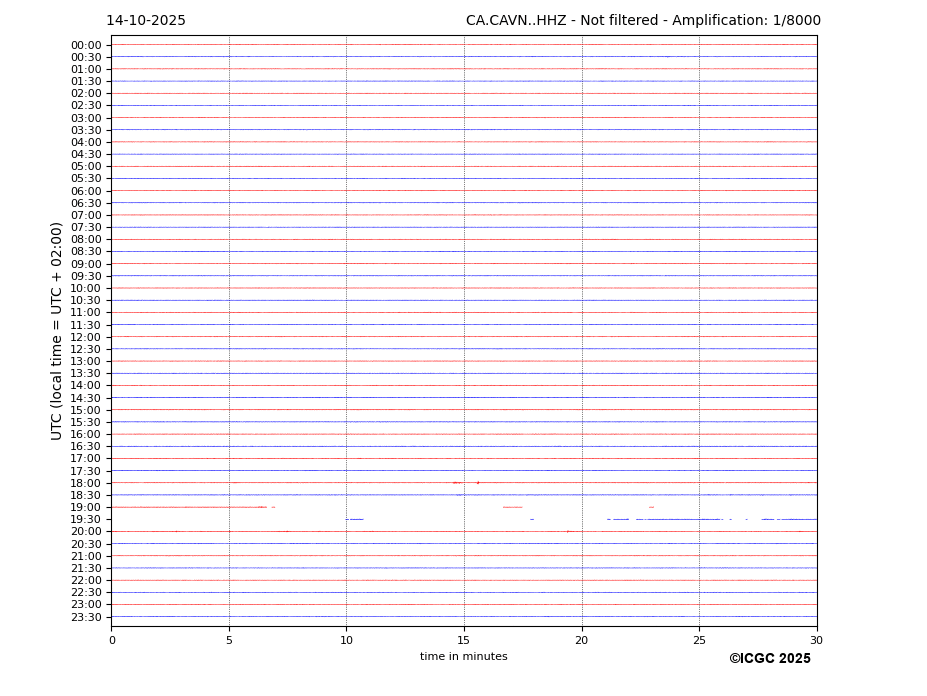Click the 19:30 time row label
Viewport: 927px width, 696px height.
pos(86,520)
